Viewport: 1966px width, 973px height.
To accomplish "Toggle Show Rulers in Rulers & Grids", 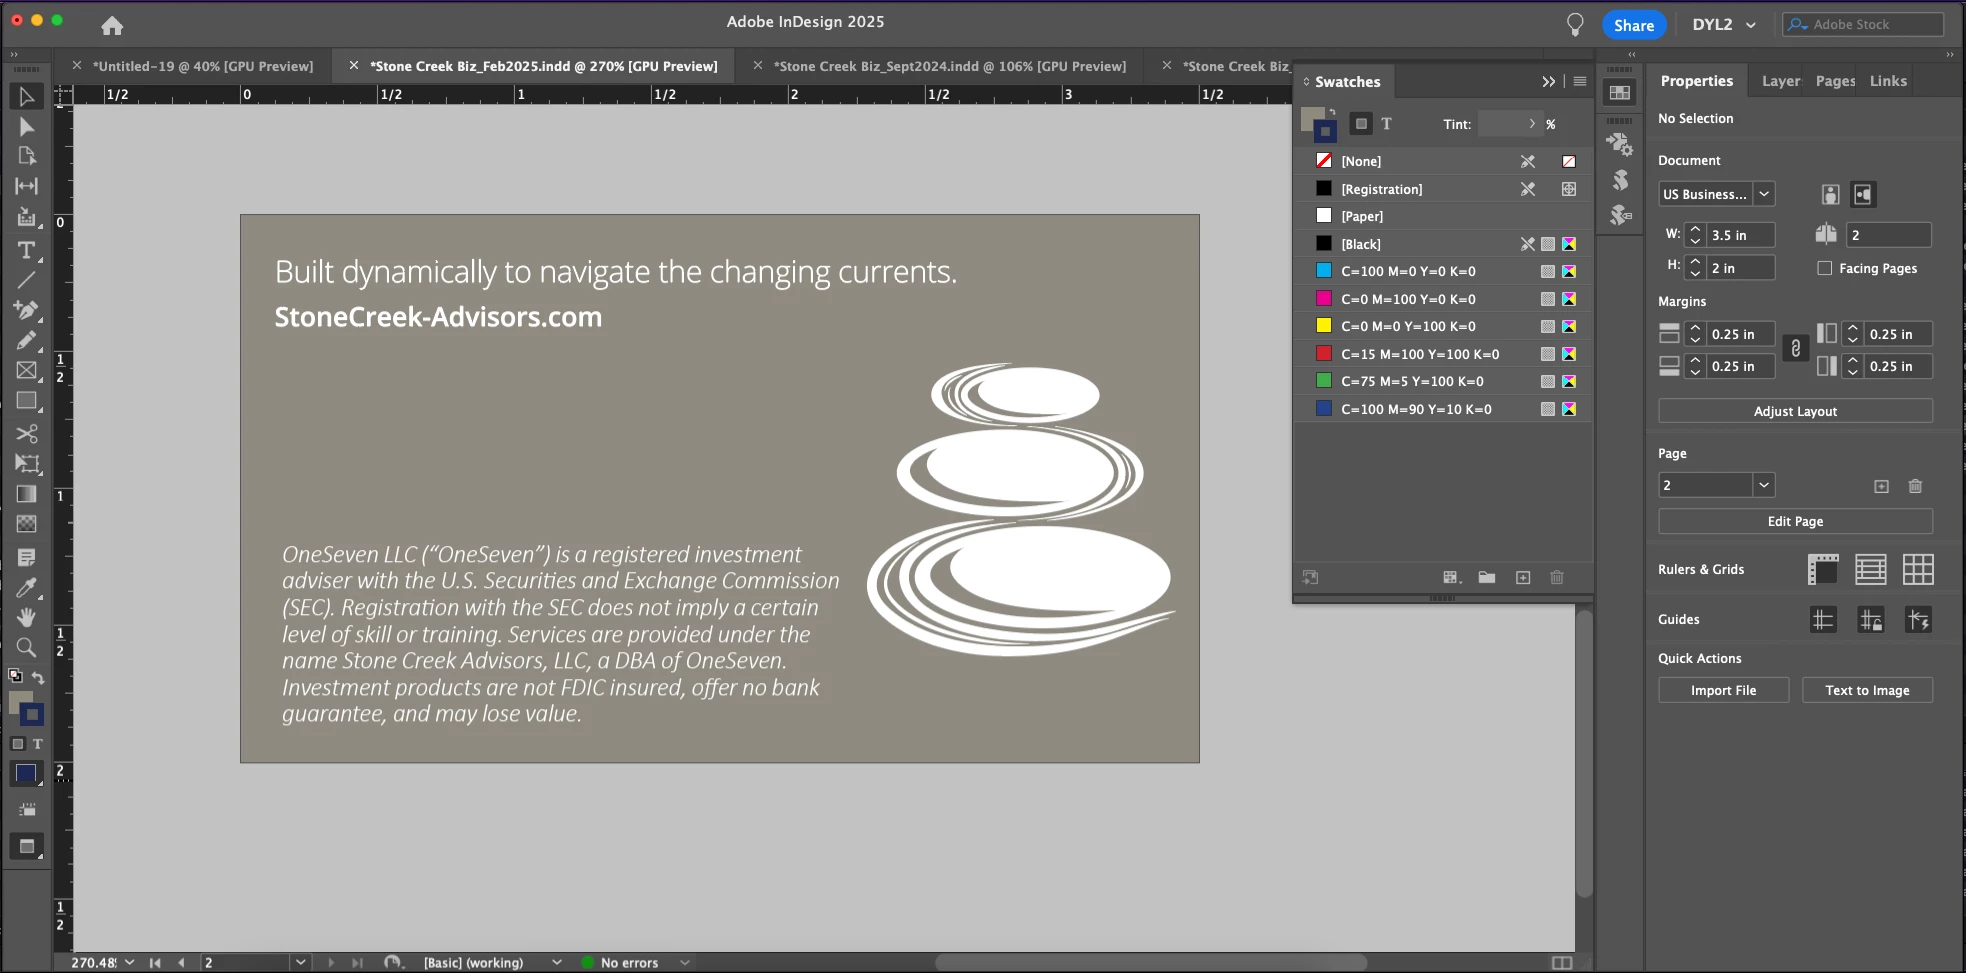I will coord(1823,570).
